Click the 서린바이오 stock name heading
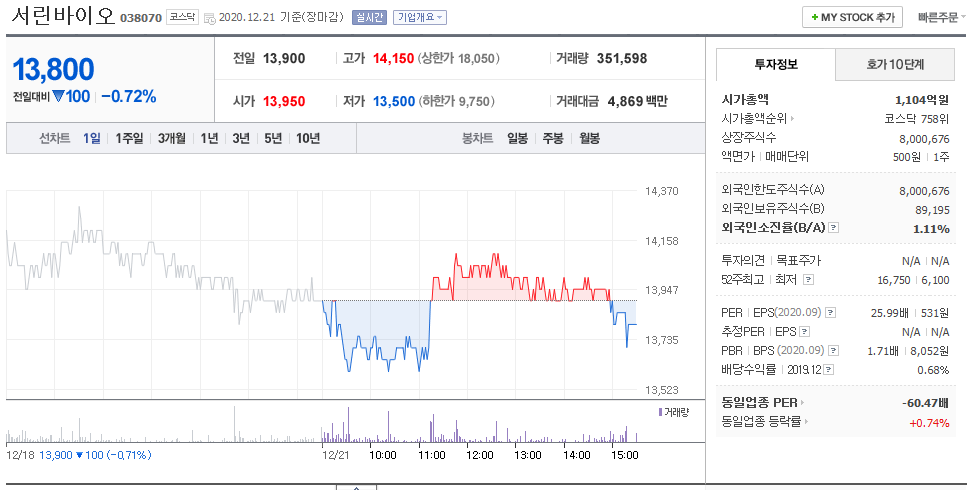 [63, 16]
